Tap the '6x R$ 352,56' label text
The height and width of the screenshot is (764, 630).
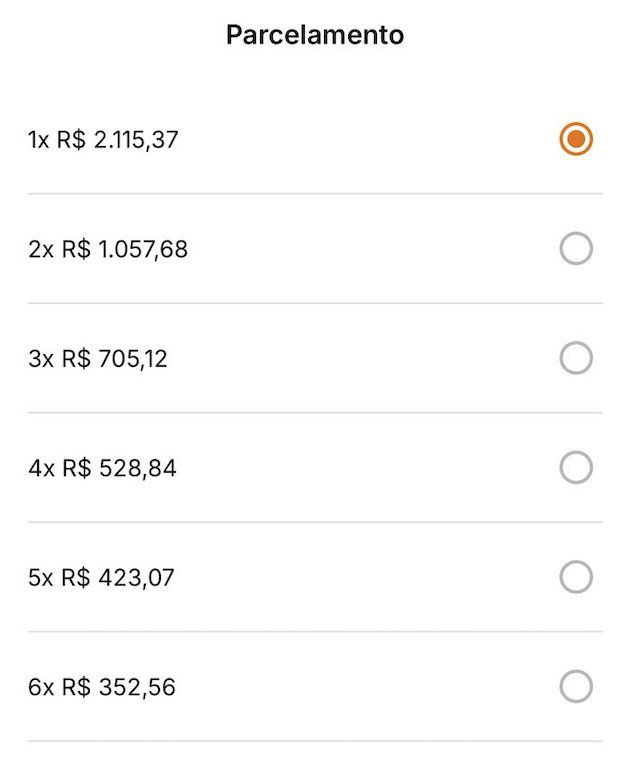click(102, 688)
